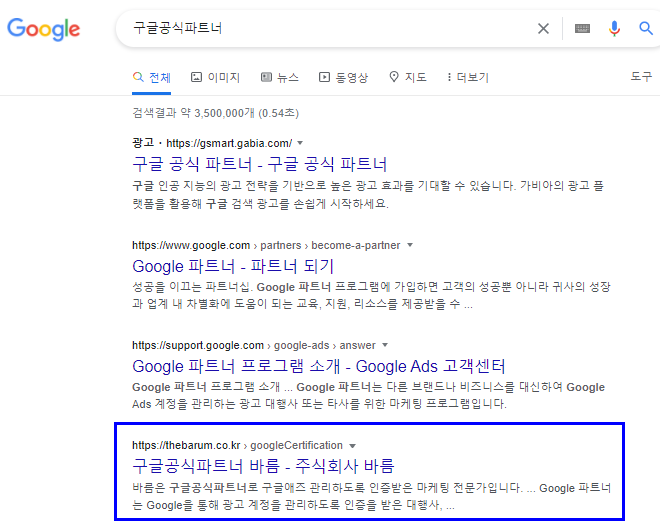This screenshot has width=660, height=530.
Task: Click the three-dot icon beside 더보기
Action: [x=449, y=77]
